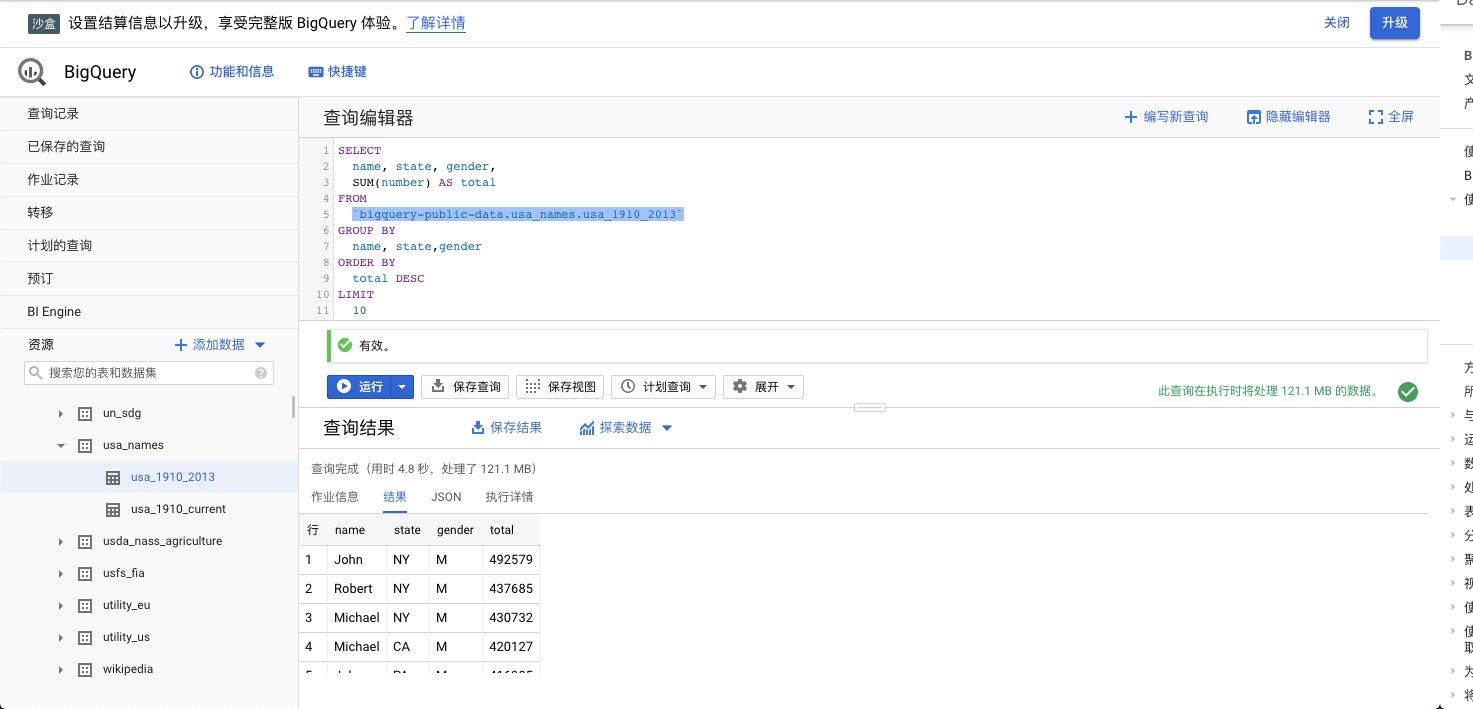The width and height of the screenshot is (1473, 709).
Task: Expand the un_sdg dataset arrow
Action: pos(61,413)
